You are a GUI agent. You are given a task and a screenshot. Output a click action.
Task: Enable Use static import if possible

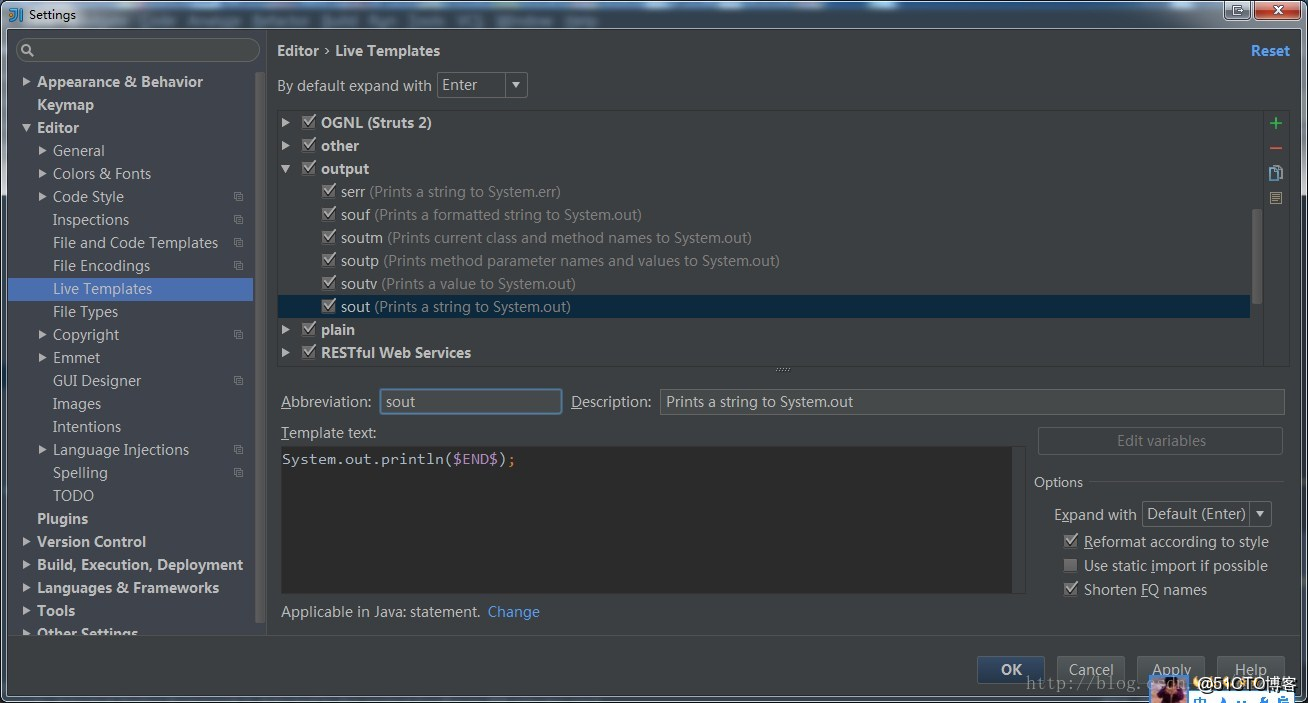click(x=1071, y=565)
